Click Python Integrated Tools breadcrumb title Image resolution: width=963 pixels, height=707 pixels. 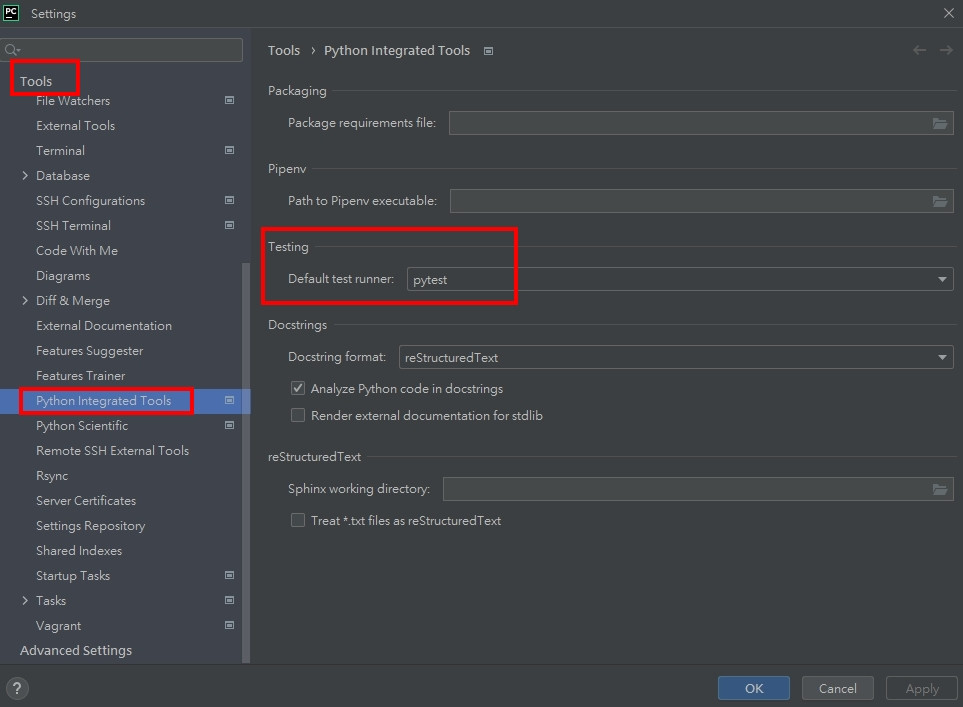coord(397,50)
